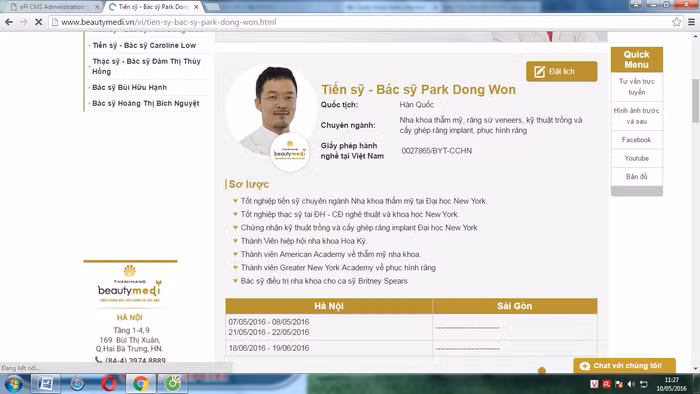Click the chat bubble icon on chat widget
This screenshot has height=394, width=700.
point(584,366)
